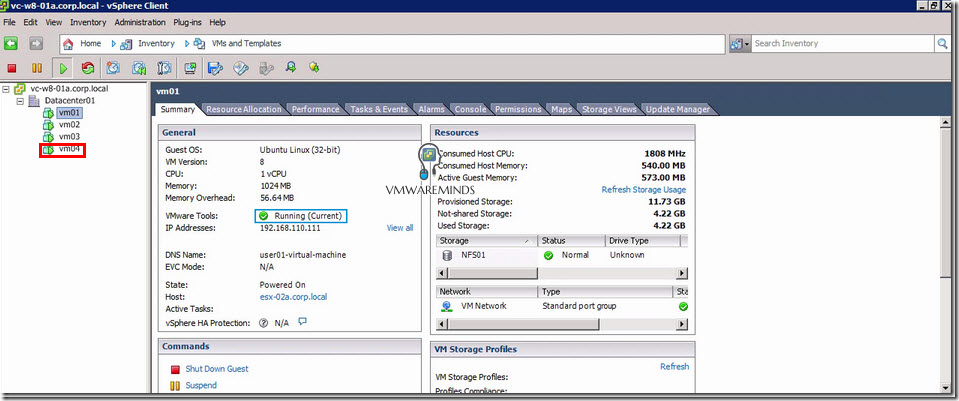Click the red Power Off toolbar icon
The height and width of the screenshot is (401, 959).
click(x=13, y=68)
